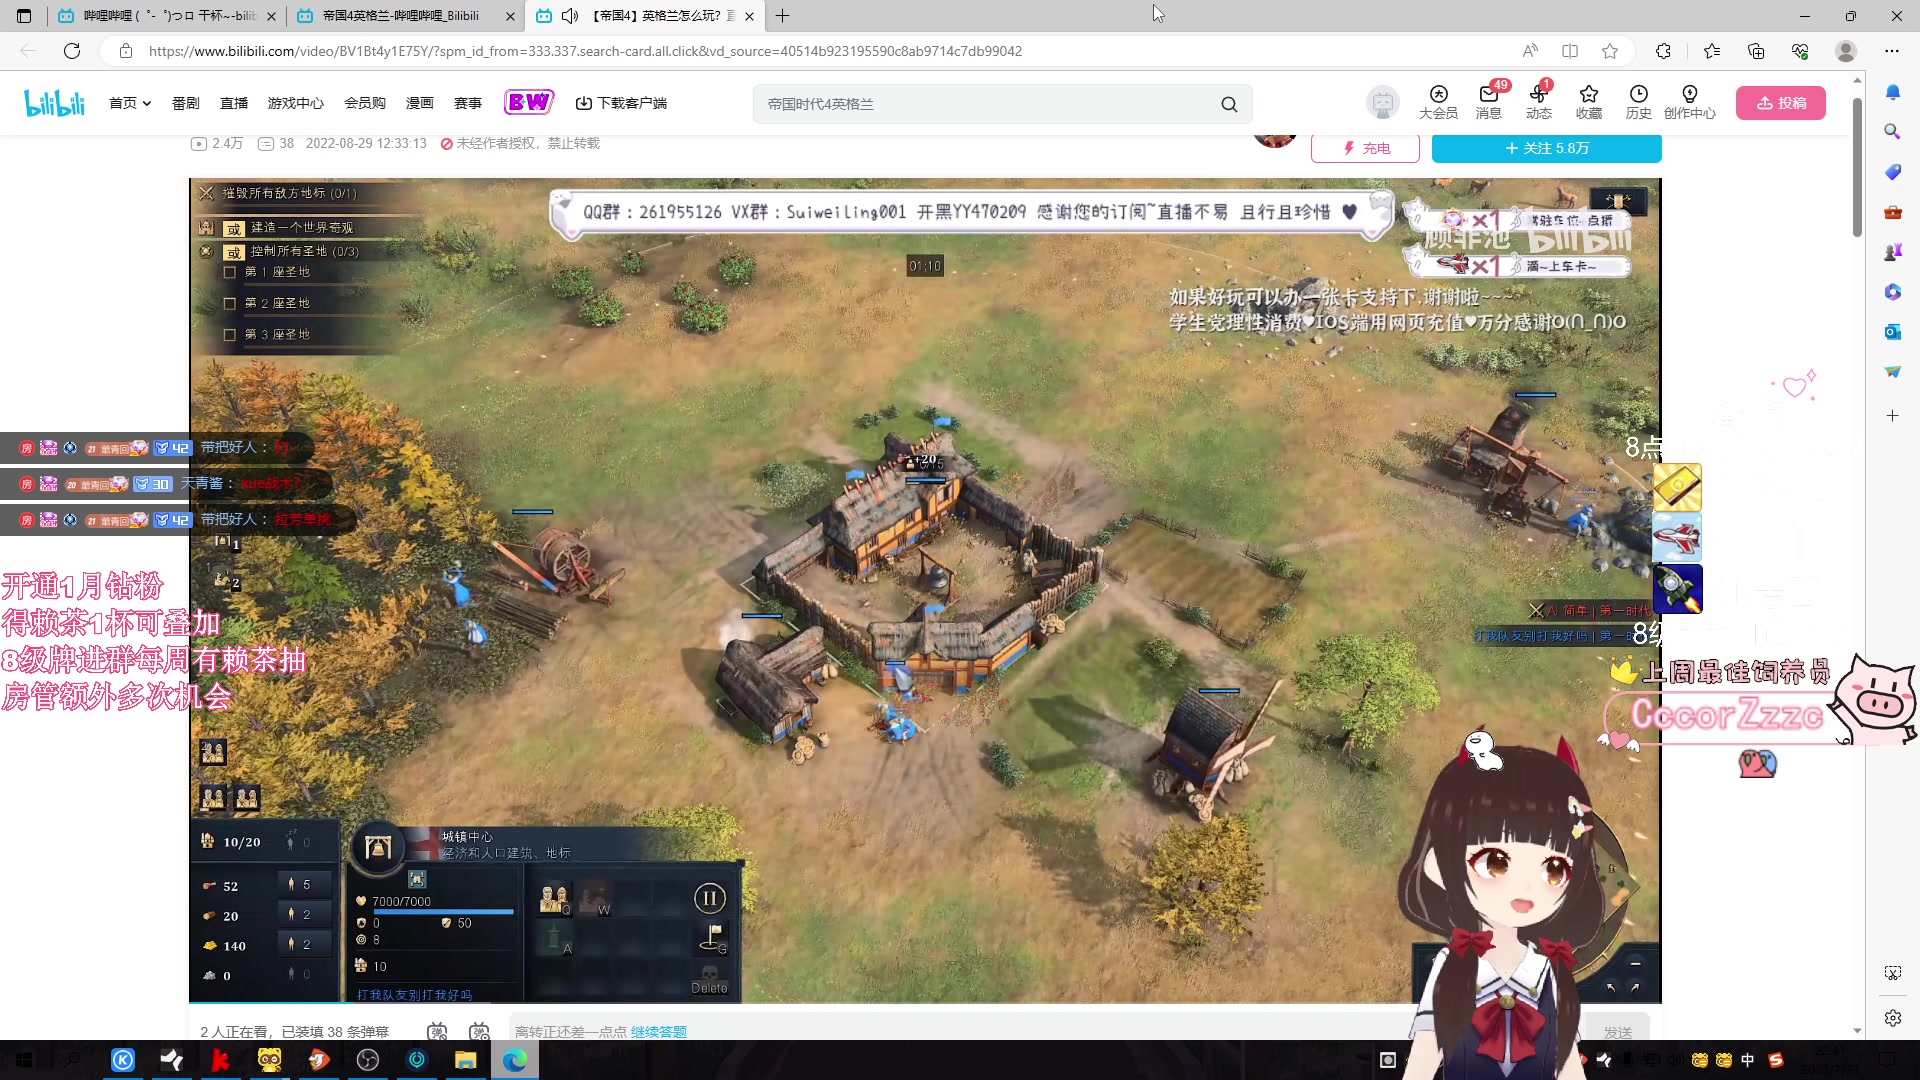The width and height of the screenshot is (1920, 1080).
Task: Open the user avatar menu
Action: (1383, 103)
